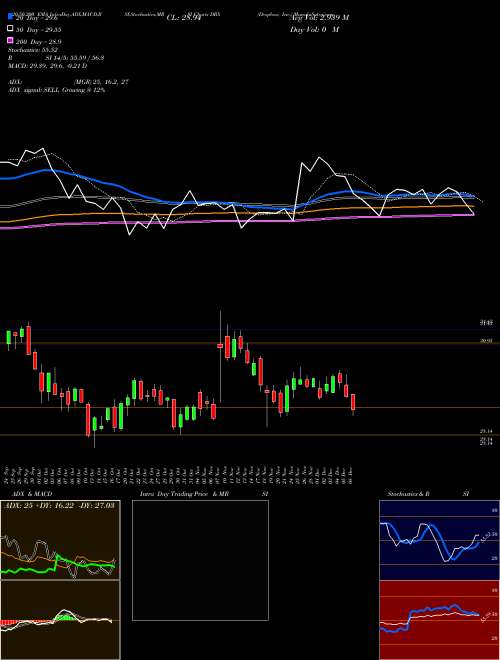Click the 'Avg Vol: 2.939 M' text

pos(319,18)
